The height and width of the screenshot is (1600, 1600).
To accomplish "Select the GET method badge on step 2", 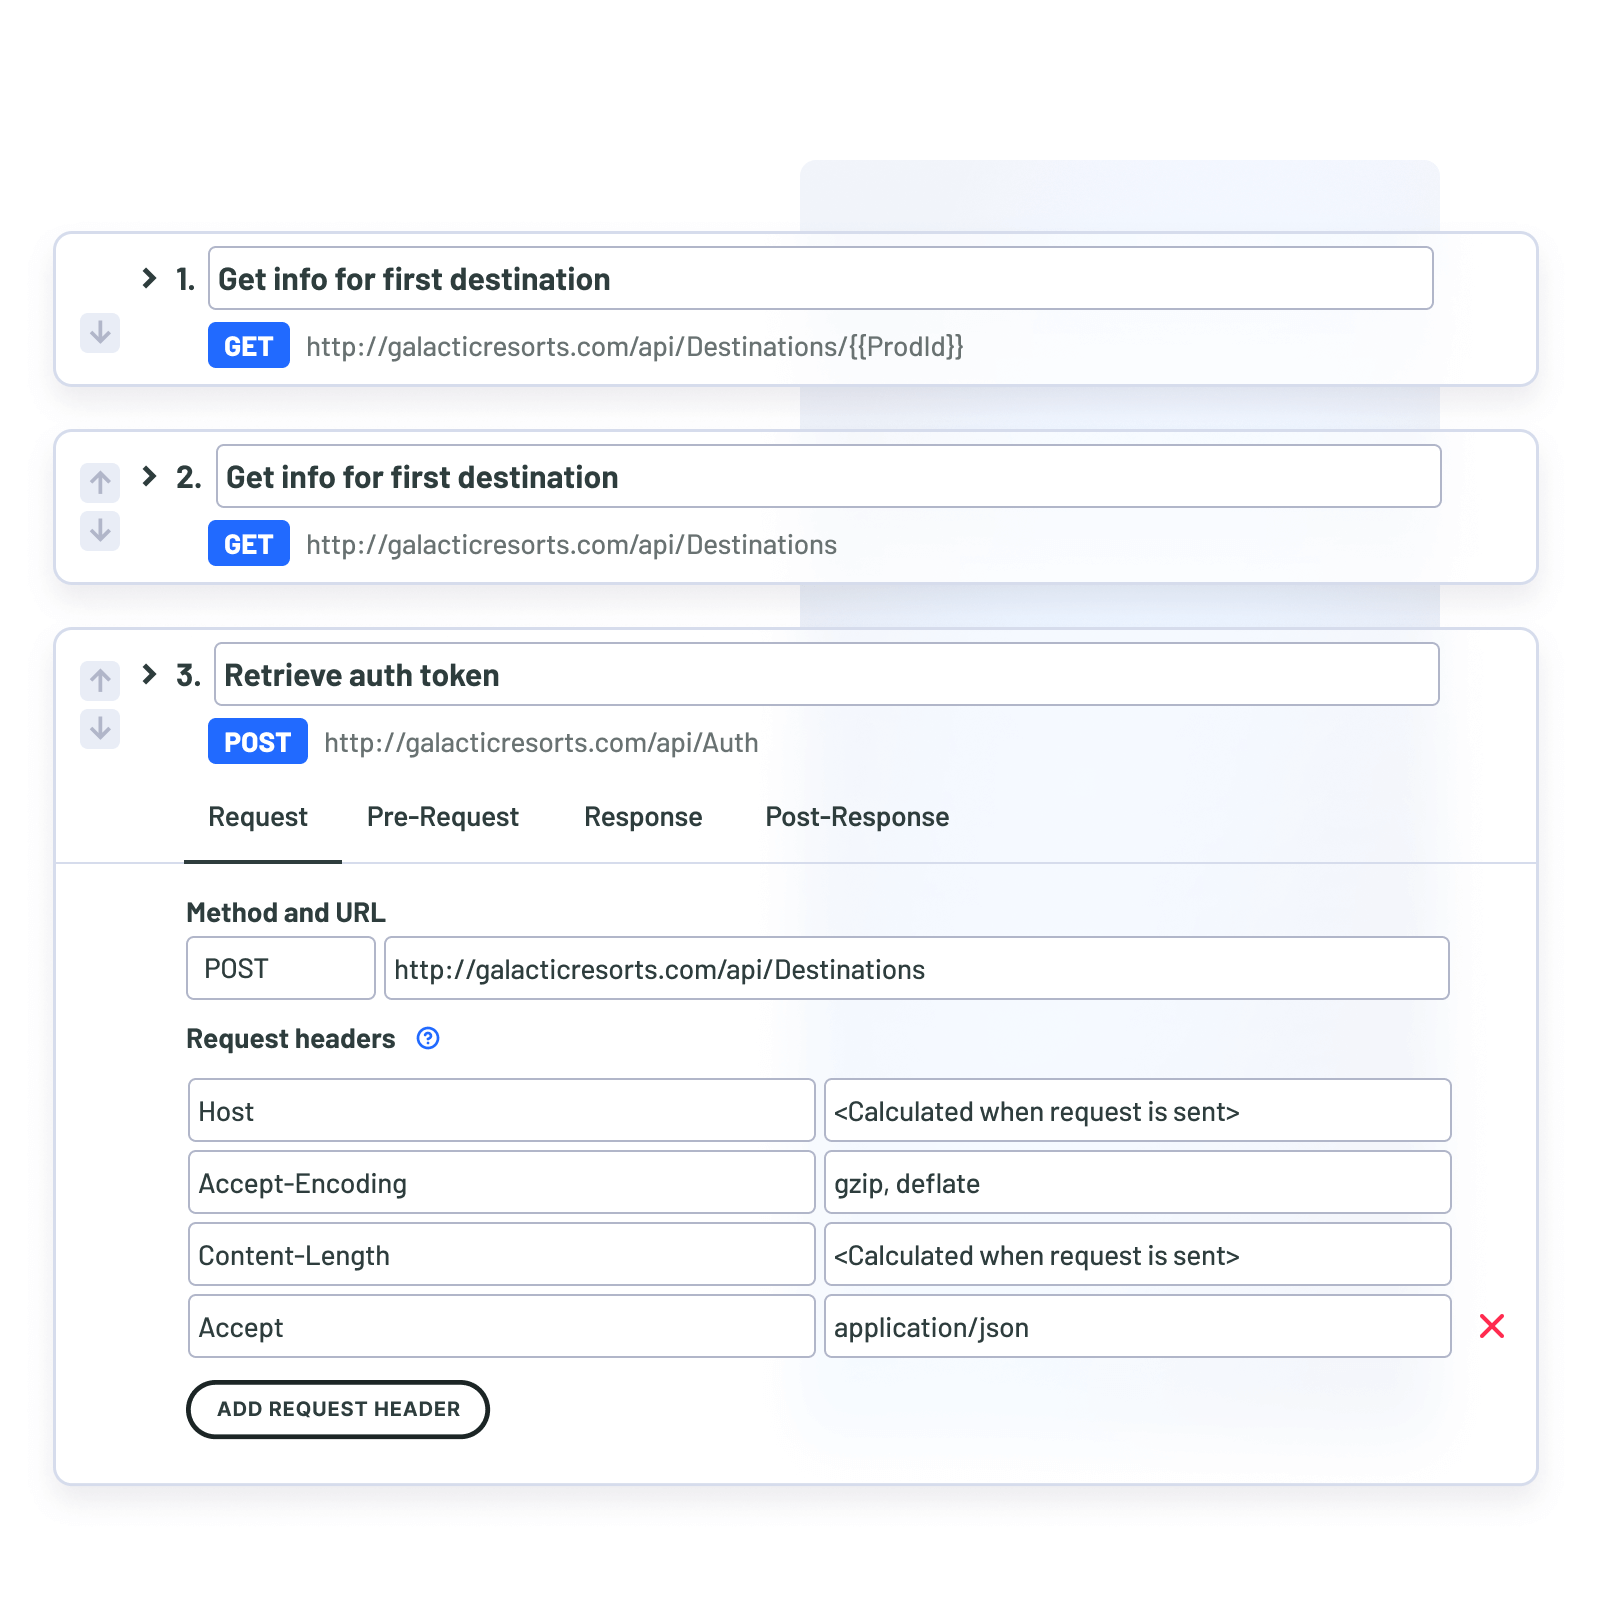I will click(x=248, y=543).
